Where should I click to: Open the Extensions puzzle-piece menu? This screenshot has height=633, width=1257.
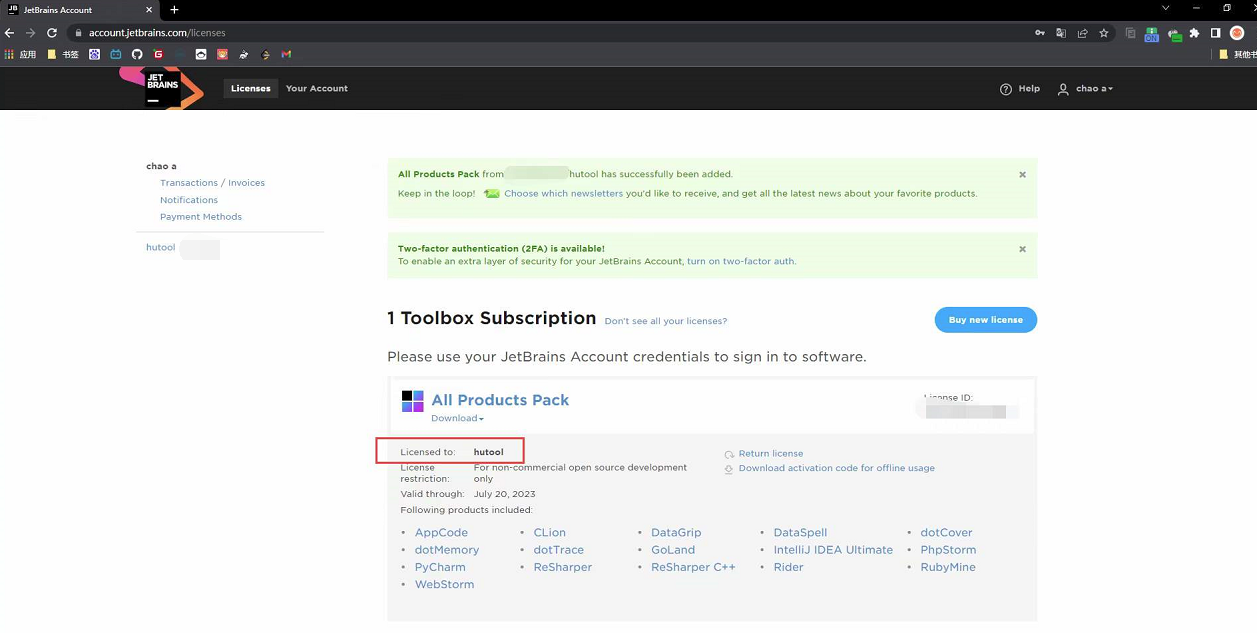pos(1194,33)
